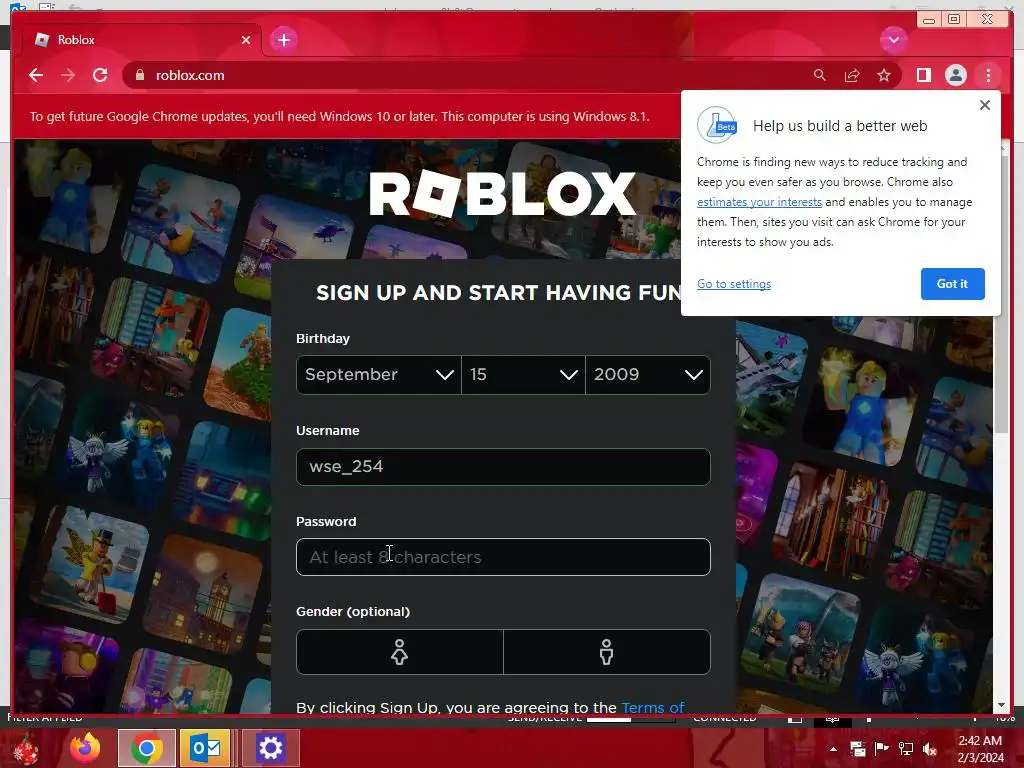View site info via the lock icon
Screen dimensions: 1024x768
(x=139, y=75)
